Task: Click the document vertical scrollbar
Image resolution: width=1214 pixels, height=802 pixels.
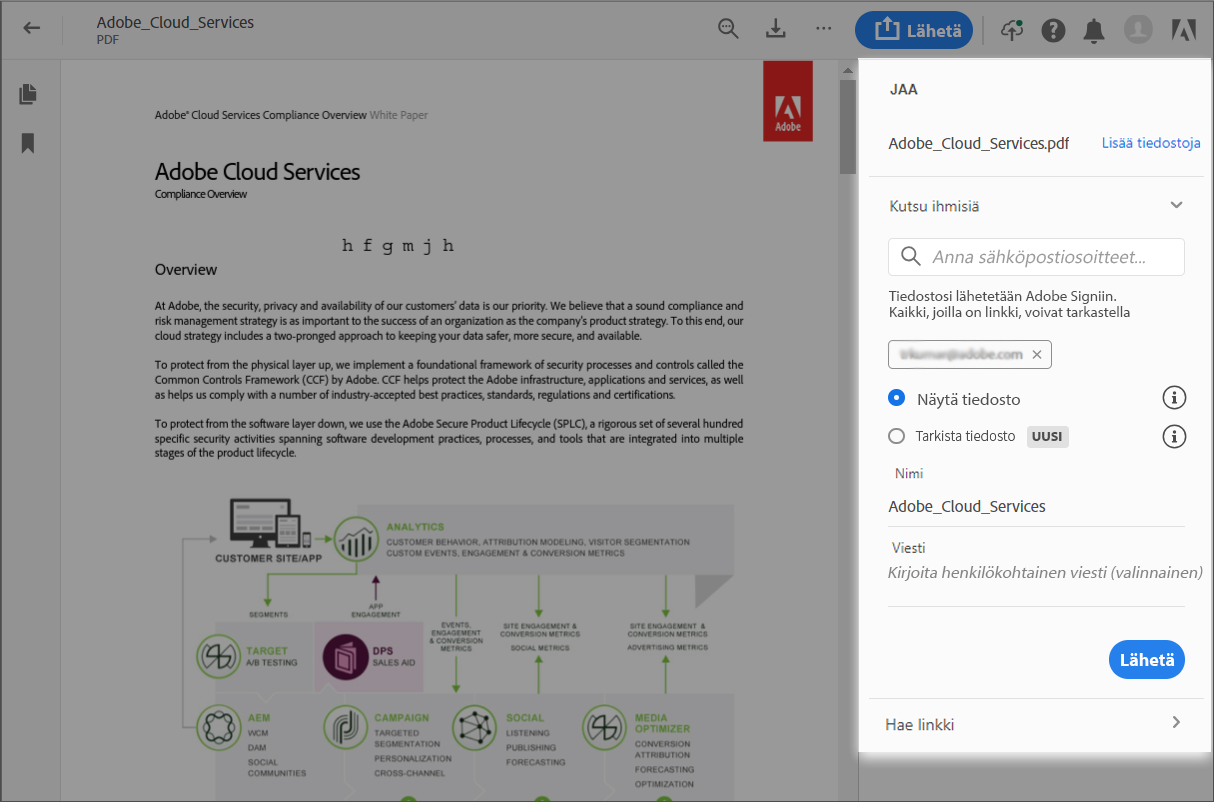Action: tap(848, 430)
